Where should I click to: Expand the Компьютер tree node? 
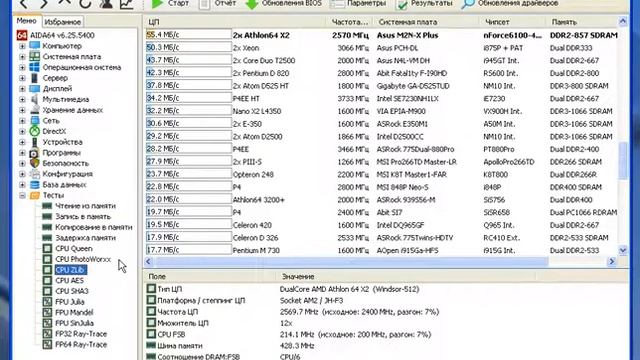click(x=22, y=46)
